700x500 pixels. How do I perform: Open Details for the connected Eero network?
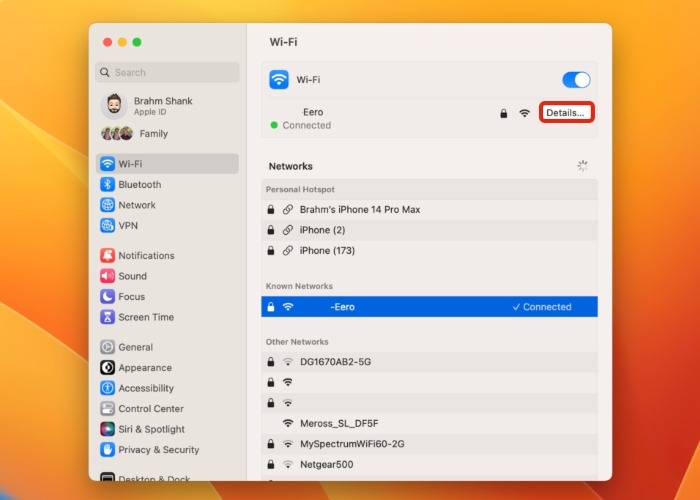567,113
